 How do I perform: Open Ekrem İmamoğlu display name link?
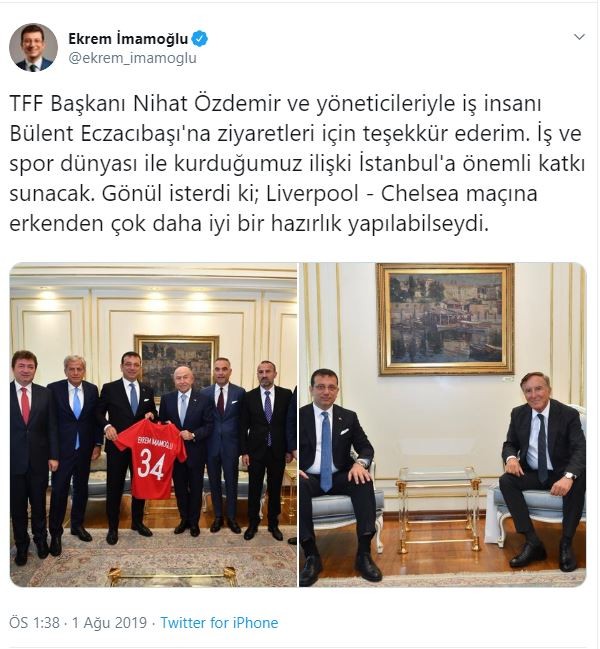[128, 39]
